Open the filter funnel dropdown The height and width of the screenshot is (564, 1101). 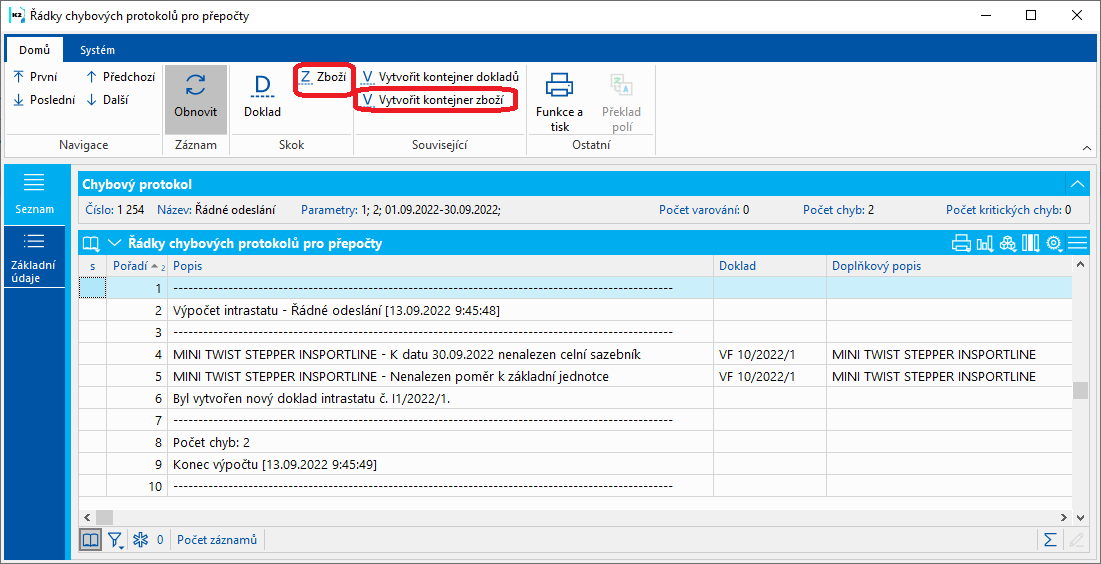click(x=116, y=539)
